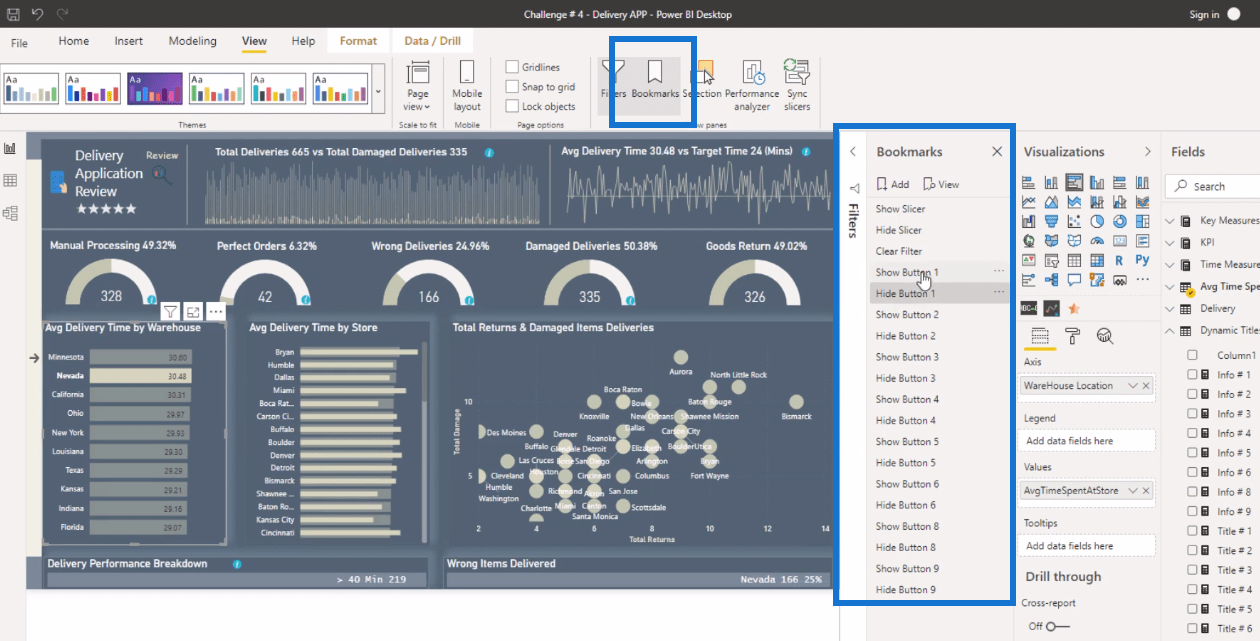Launch the Performance analyzer
This screenshot has width=1260, height=641.
(x=752, y=84)
